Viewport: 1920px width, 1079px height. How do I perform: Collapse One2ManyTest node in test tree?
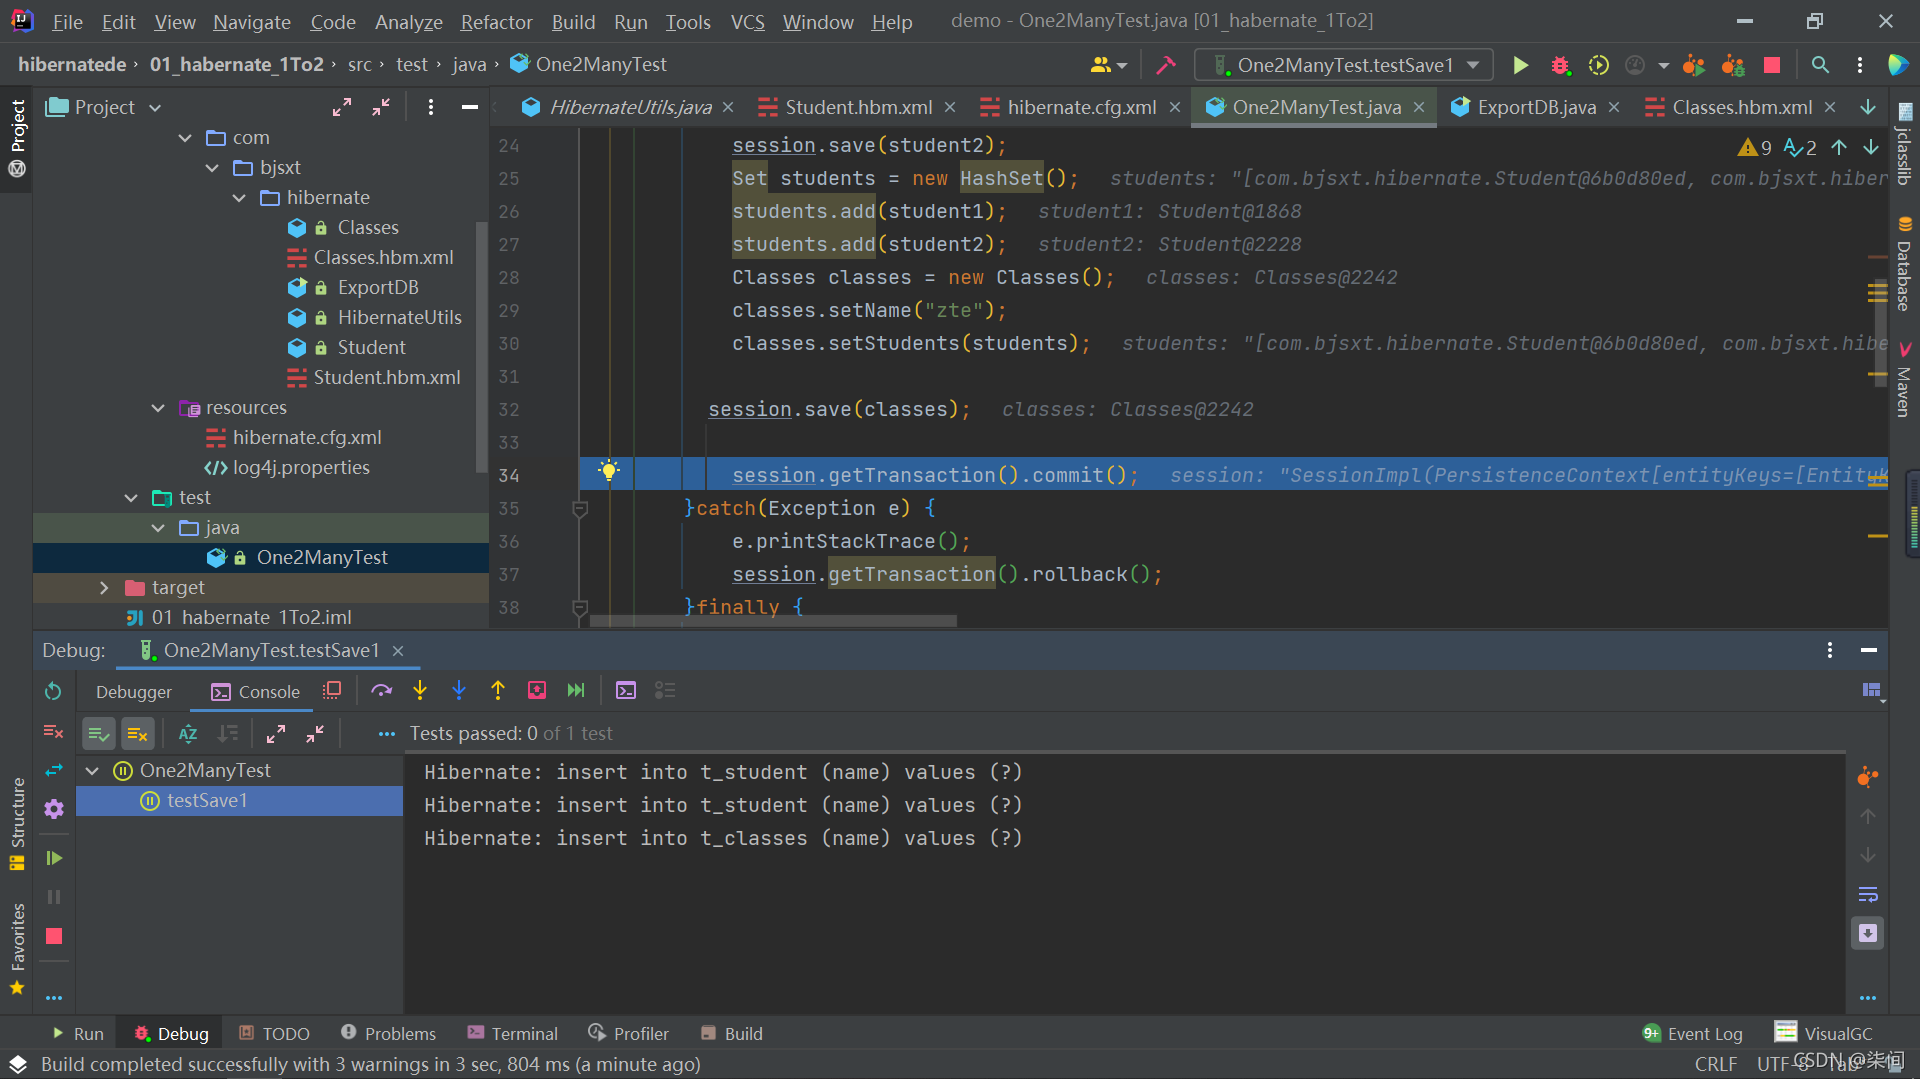click(x=93, y=771)
